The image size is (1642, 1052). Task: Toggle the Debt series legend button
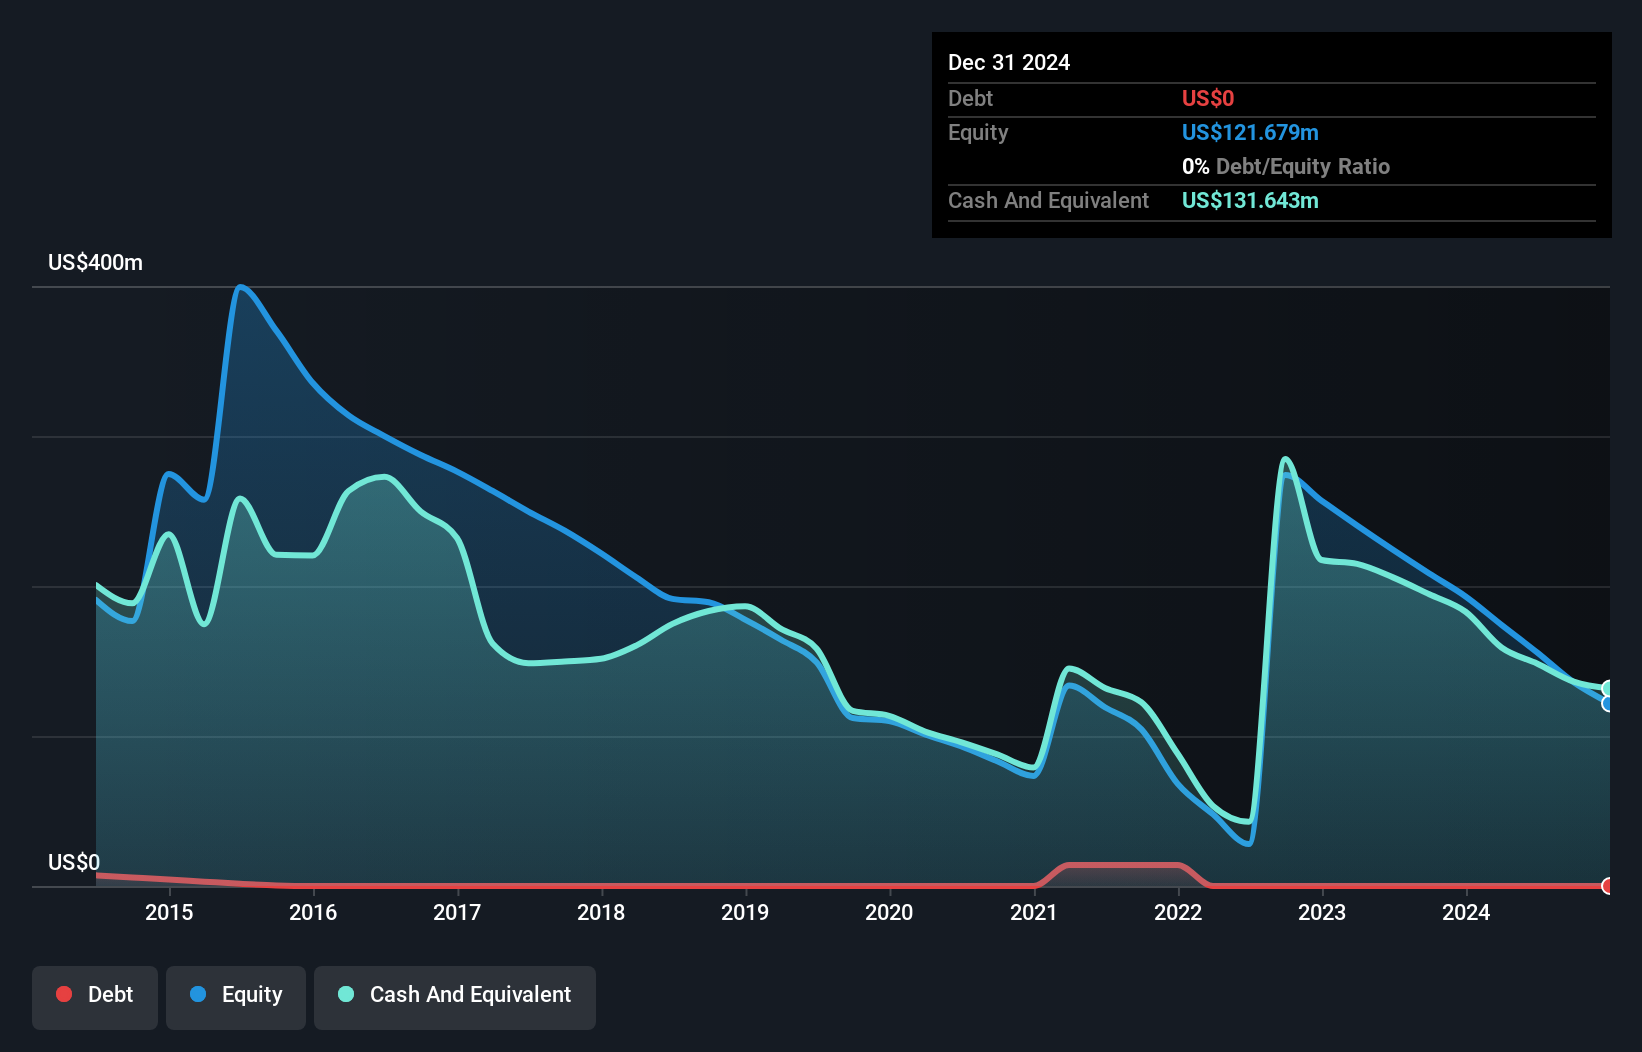point(95,997)
